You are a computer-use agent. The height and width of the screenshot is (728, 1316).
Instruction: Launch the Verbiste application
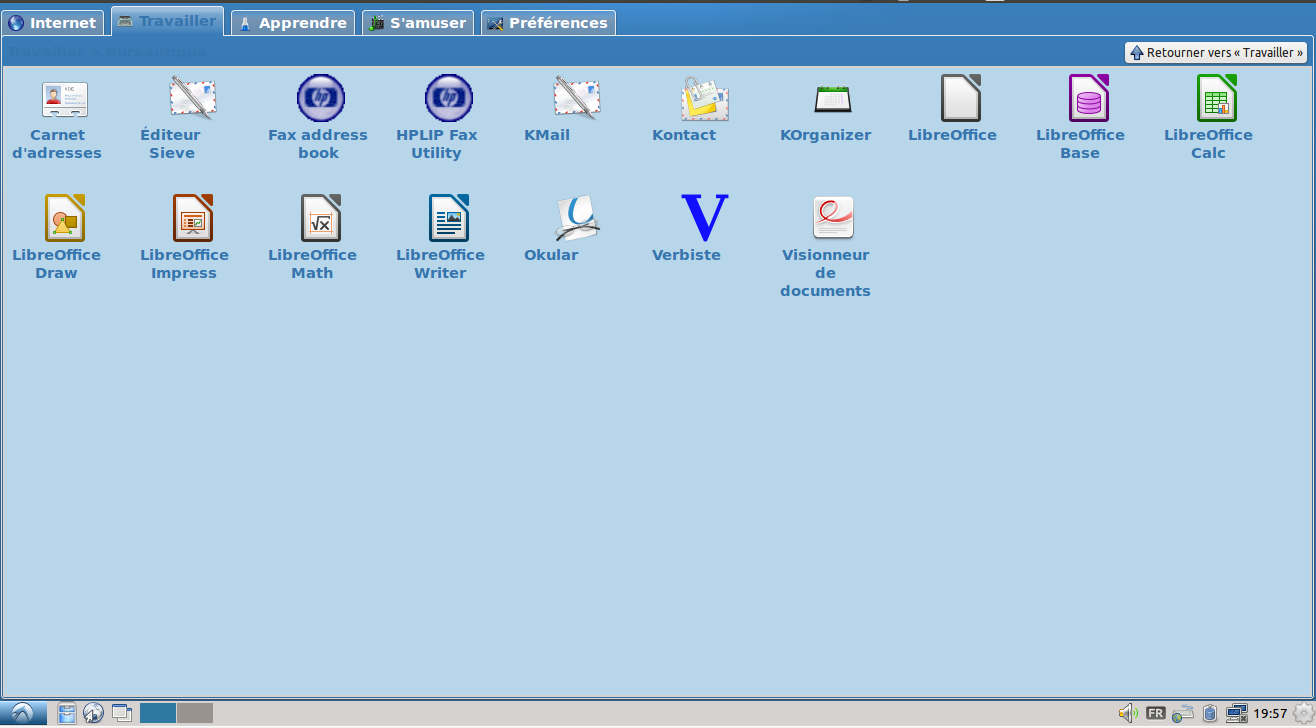click(704, 219)
